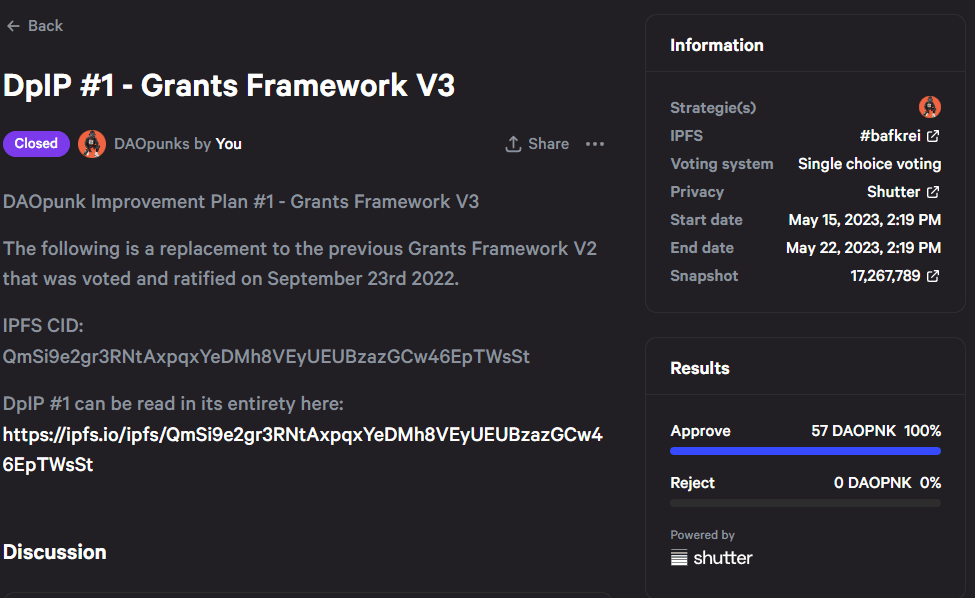Click the Back arrow icon
The image size is (975, 598).
pyautogui.click(x=13, y=26)
